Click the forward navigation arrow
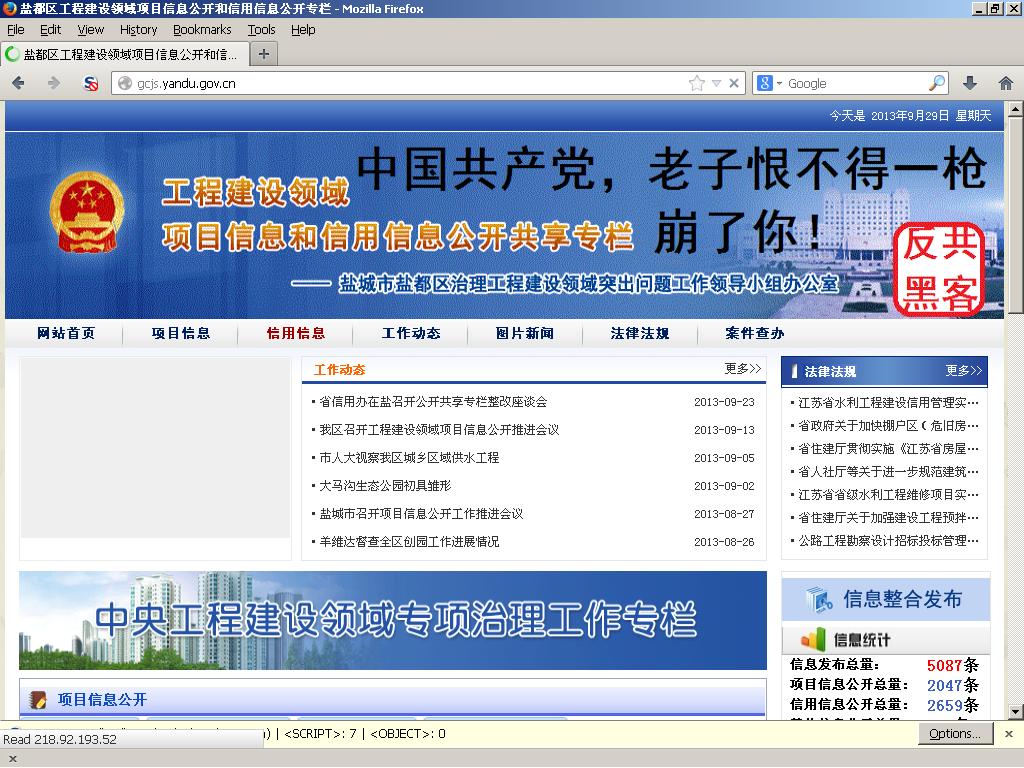Viewport: 1024px width, 768px height. tap(54, 83)
